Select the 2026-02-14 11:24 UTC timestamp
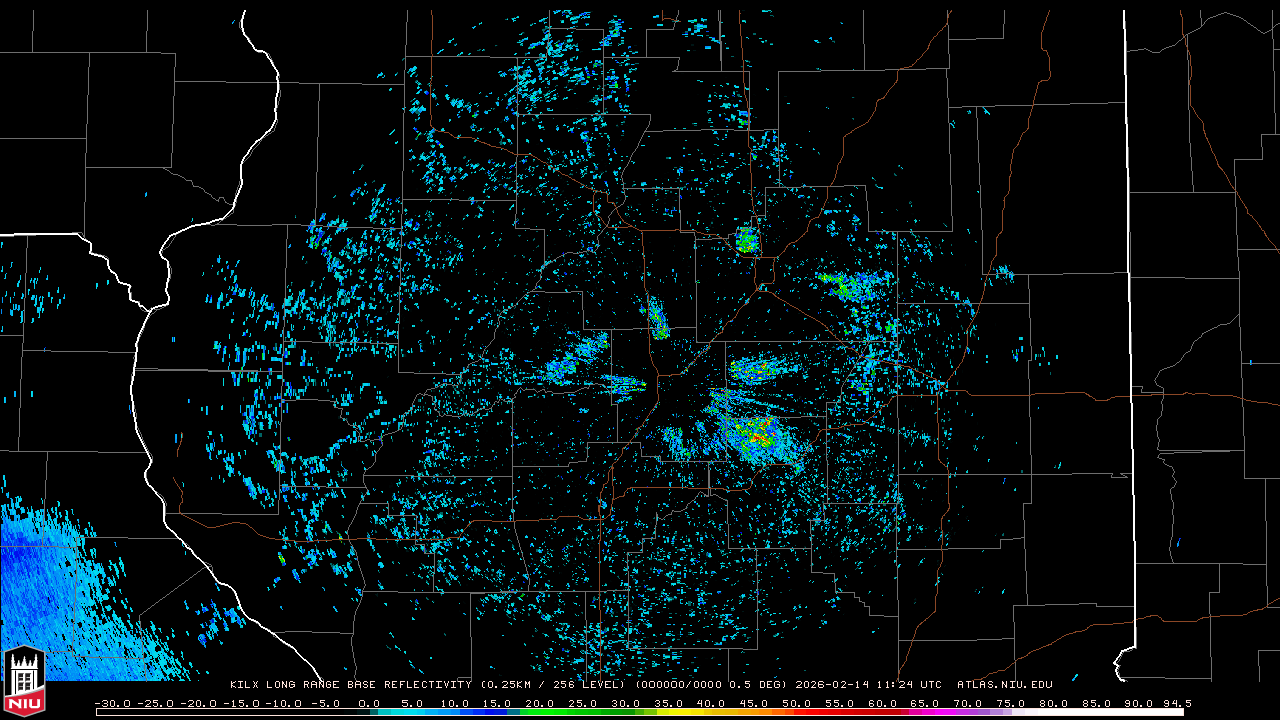The height and width of the screenshot is (720, 1280). coord(868,685)
